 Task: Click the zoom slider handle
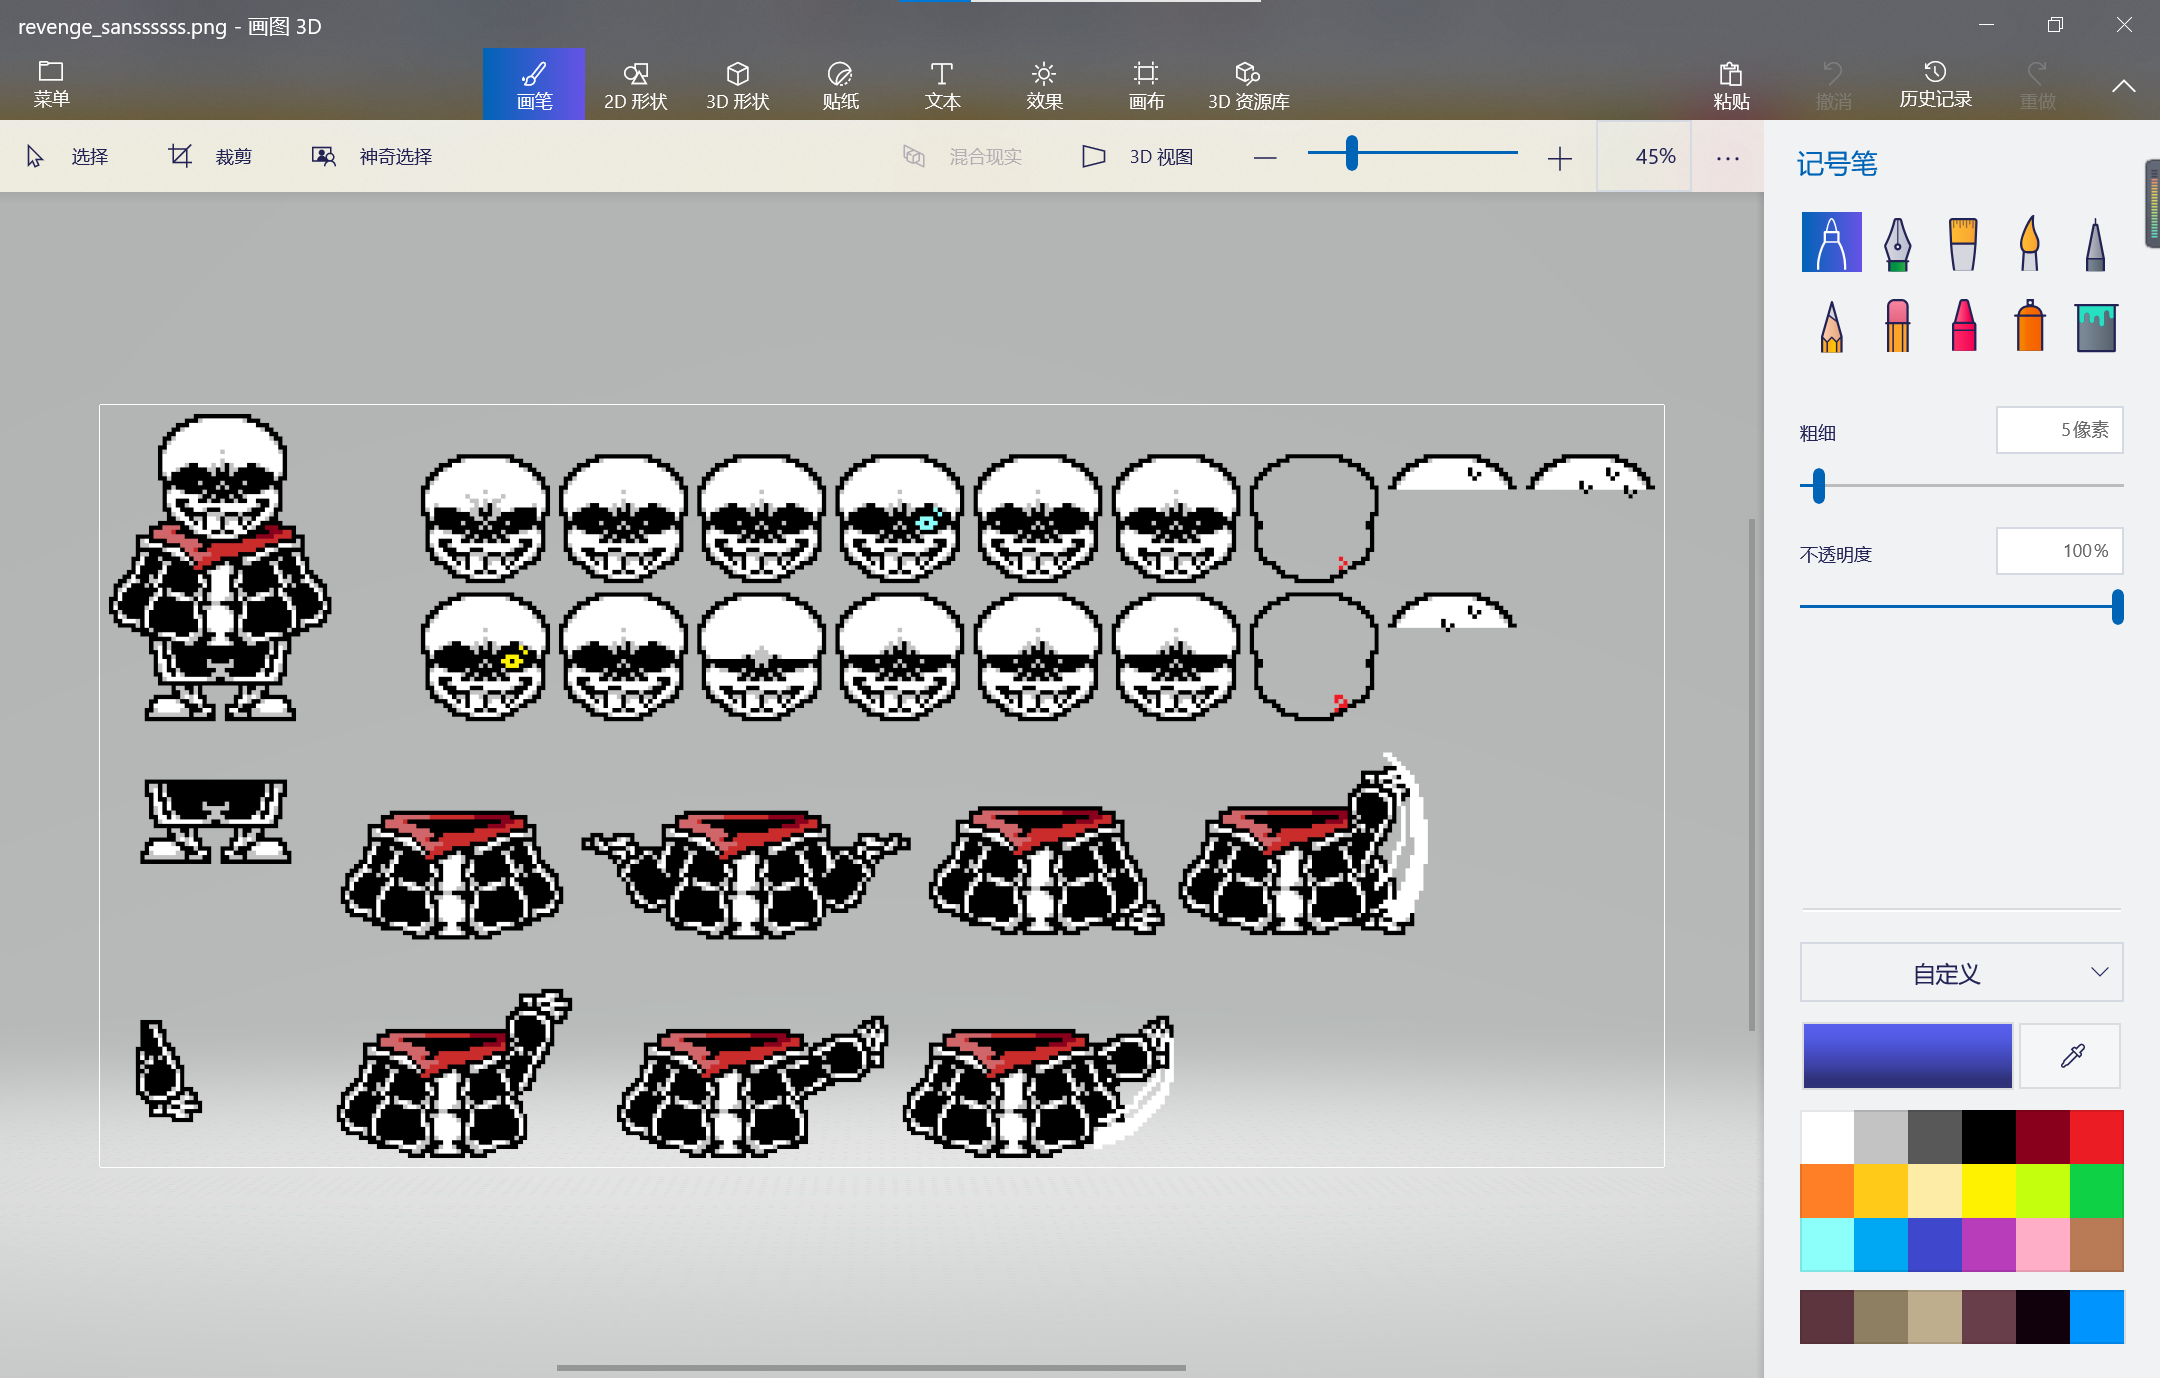(1351, 153)
